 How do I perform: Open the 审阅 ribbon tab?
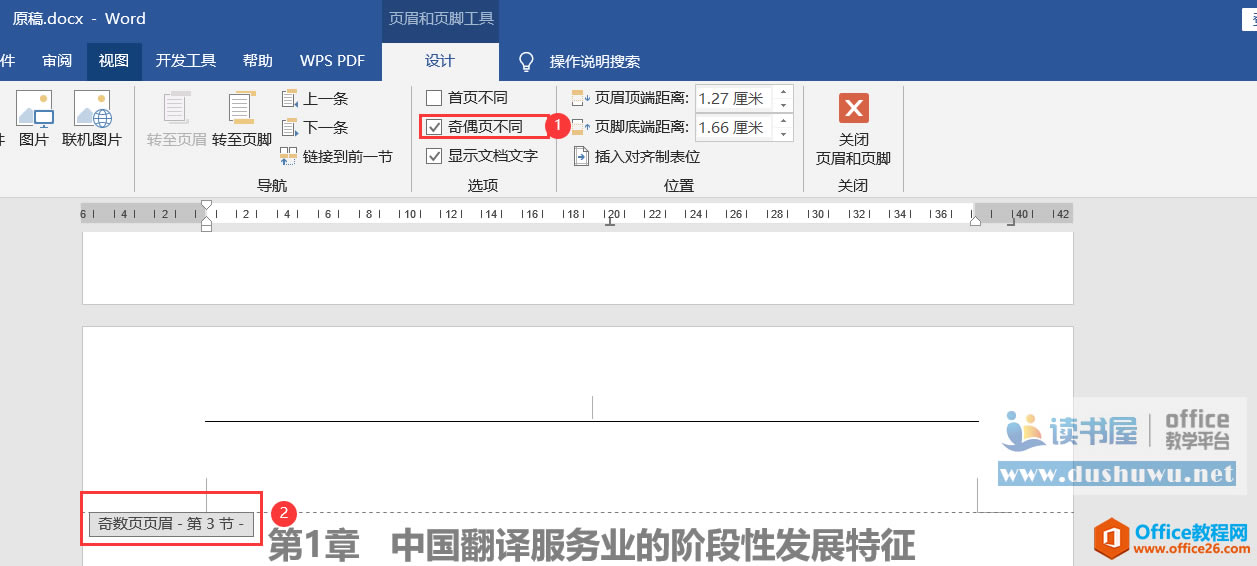[57, 61]
